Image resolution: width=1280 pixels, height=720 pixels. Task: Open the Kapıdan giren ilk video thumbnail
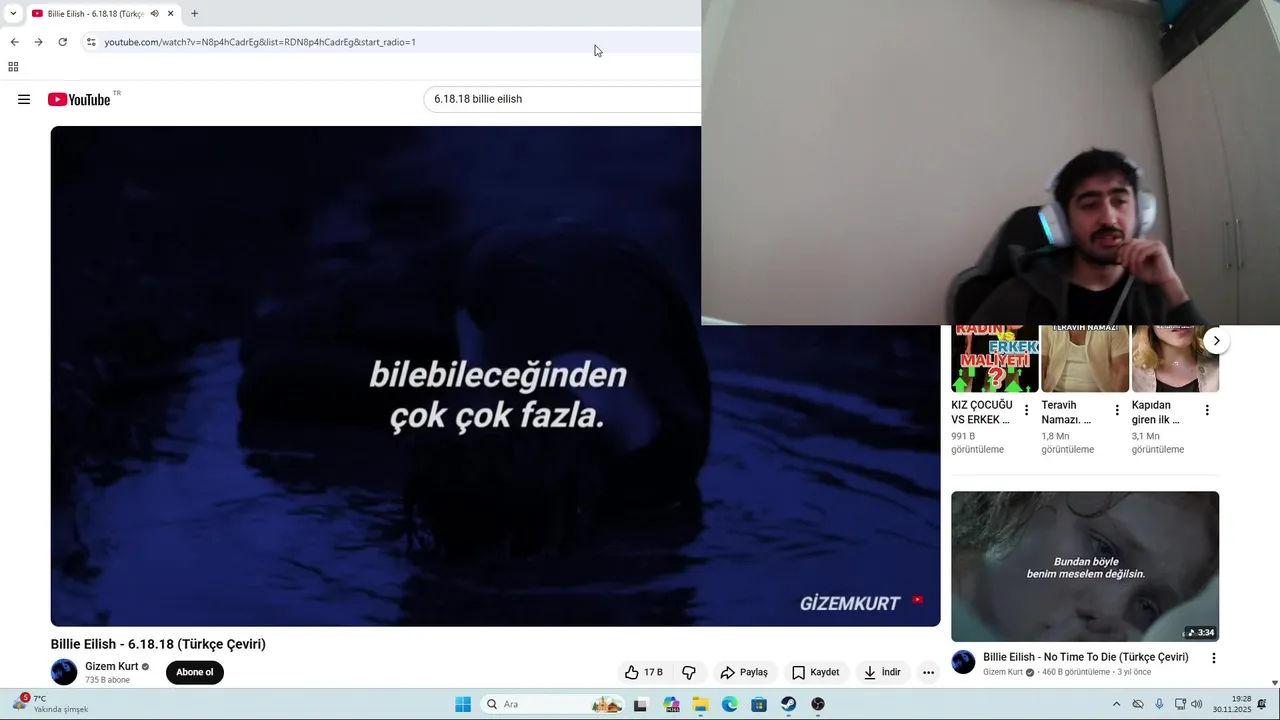(1175, 358)
